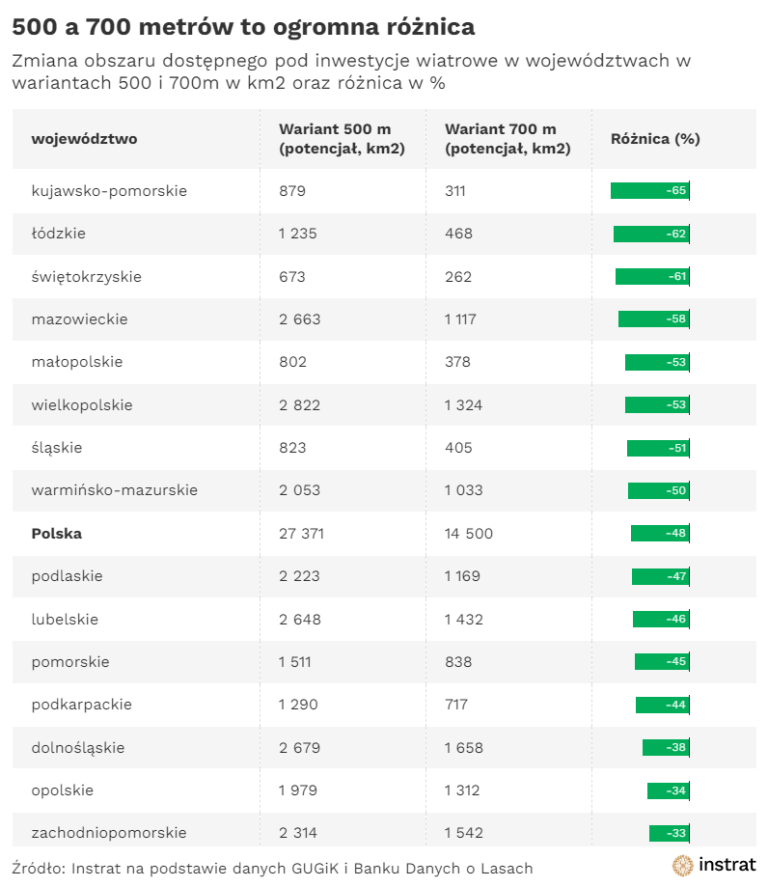768x887 pixels.
Task: Select the Polska row label
Action: (x=56, y=534)
